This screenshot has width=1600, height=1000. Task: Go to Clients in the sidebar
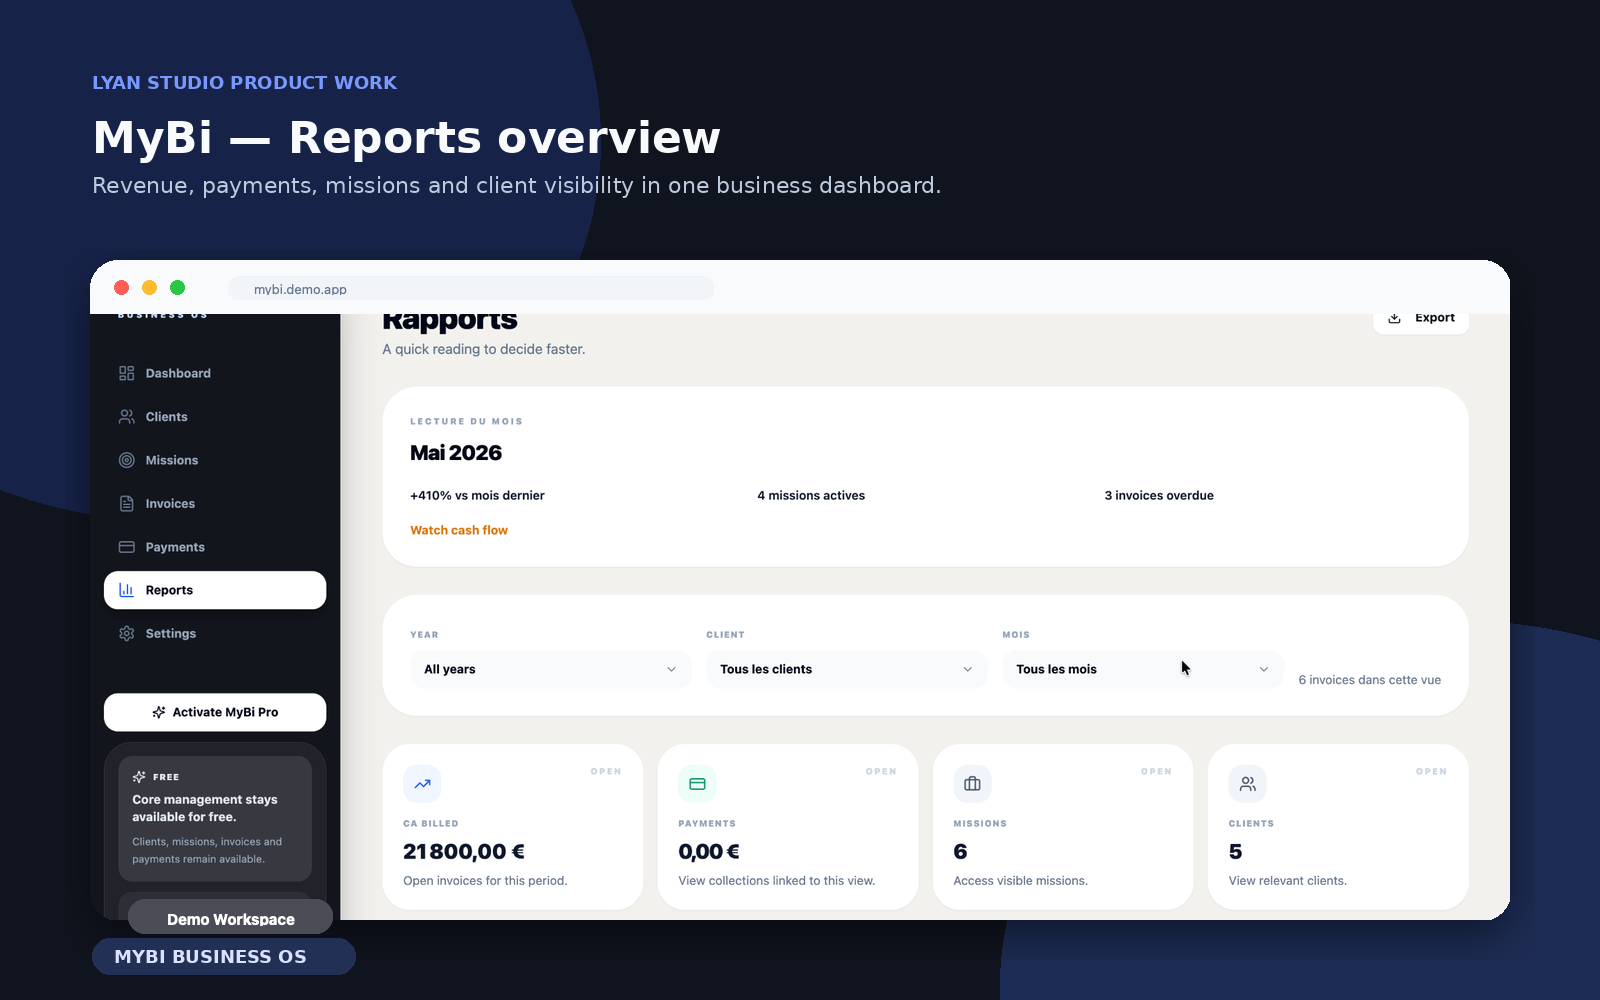point(215,417)
